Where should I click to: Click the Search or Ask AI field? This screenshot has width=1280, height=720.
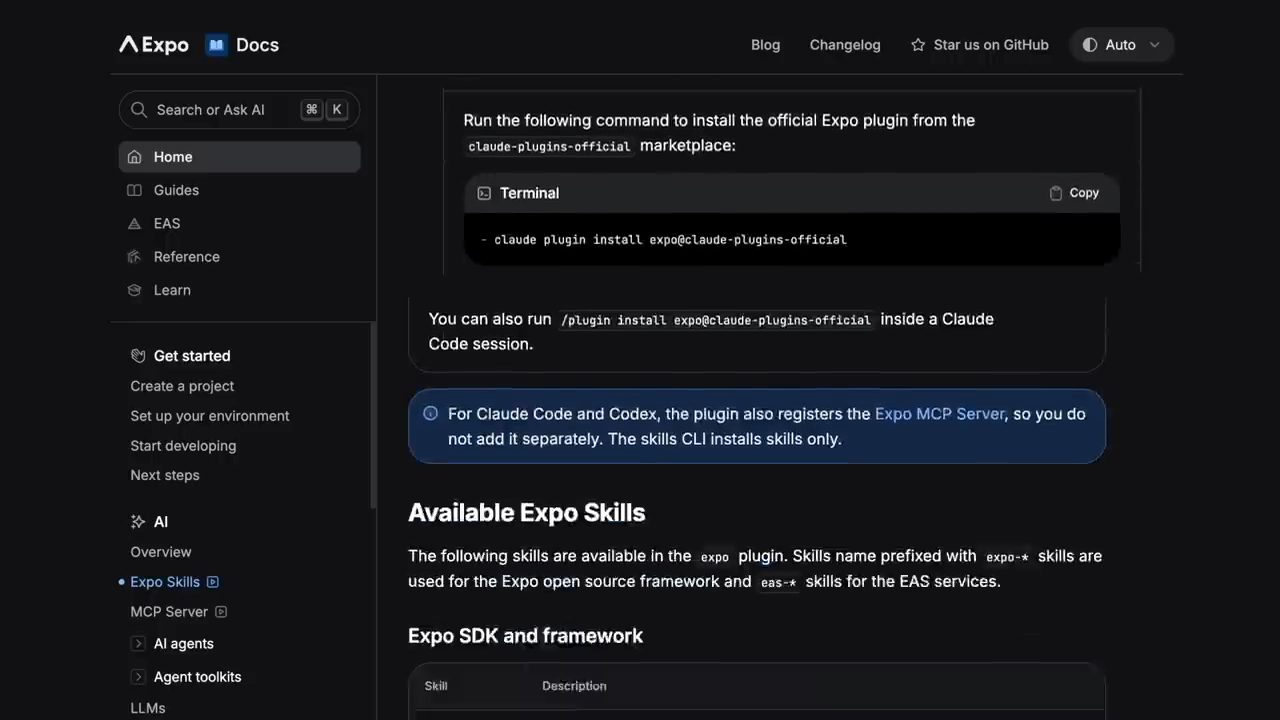pos(240,110)
